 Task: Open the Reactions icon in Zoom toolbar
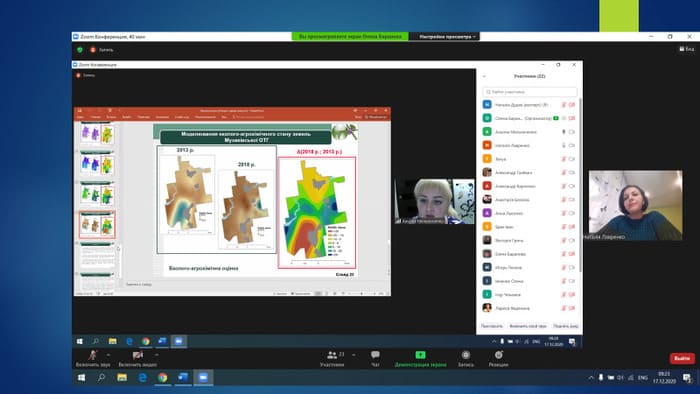tap(498, 358)
